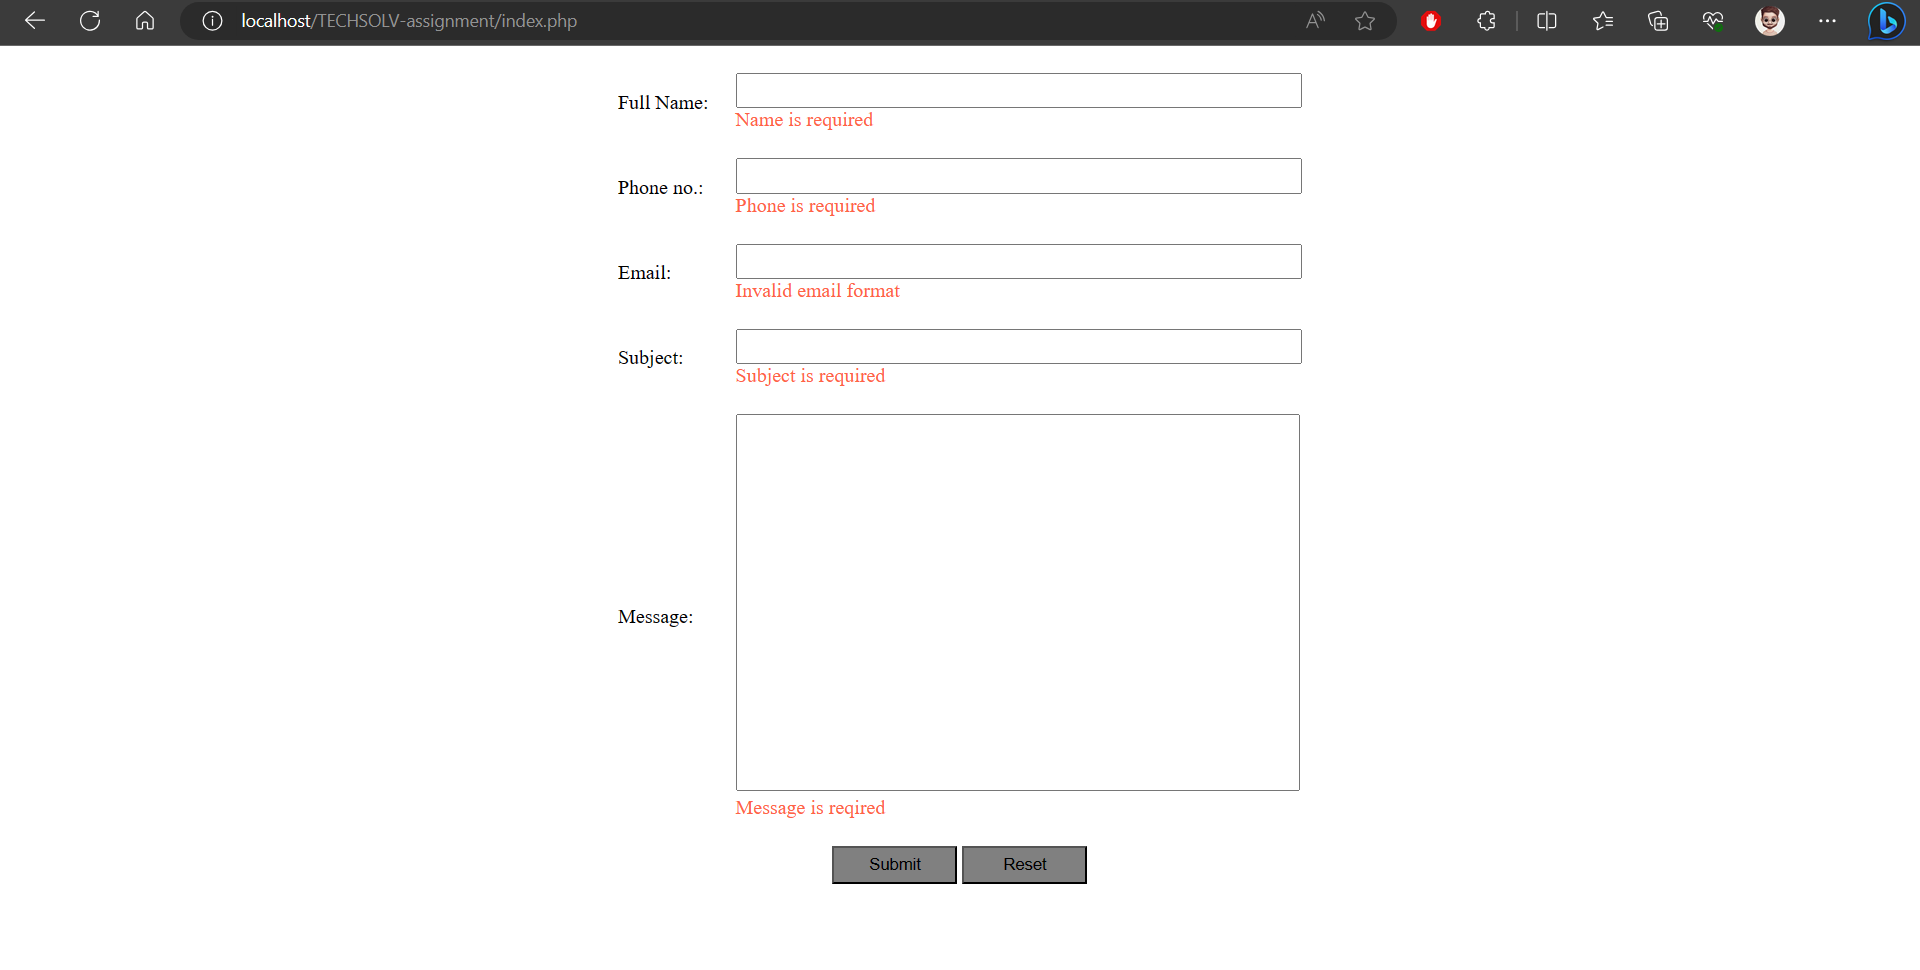Screen dimensions: 1920x970
Task: Click inside the Message text area
Action: (x=1017, y=601)
